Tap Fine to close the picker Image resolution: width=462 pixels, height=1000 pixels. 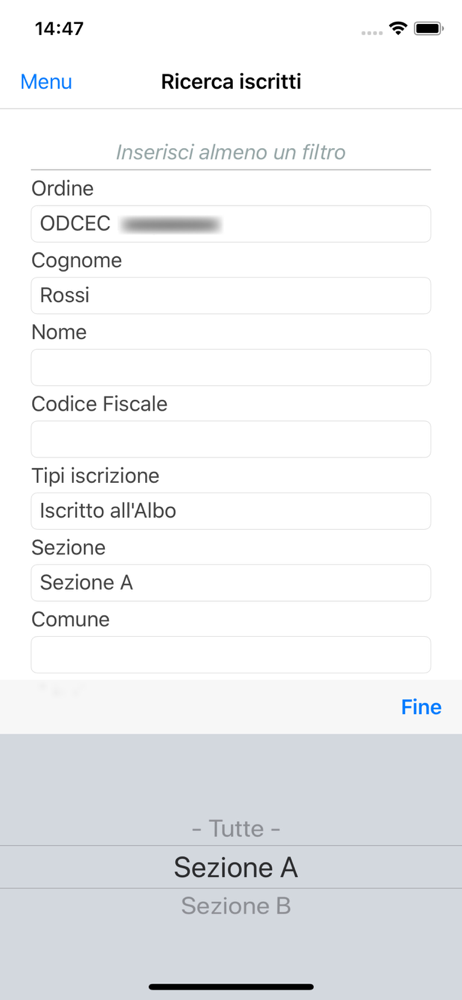tap(421, 707)
